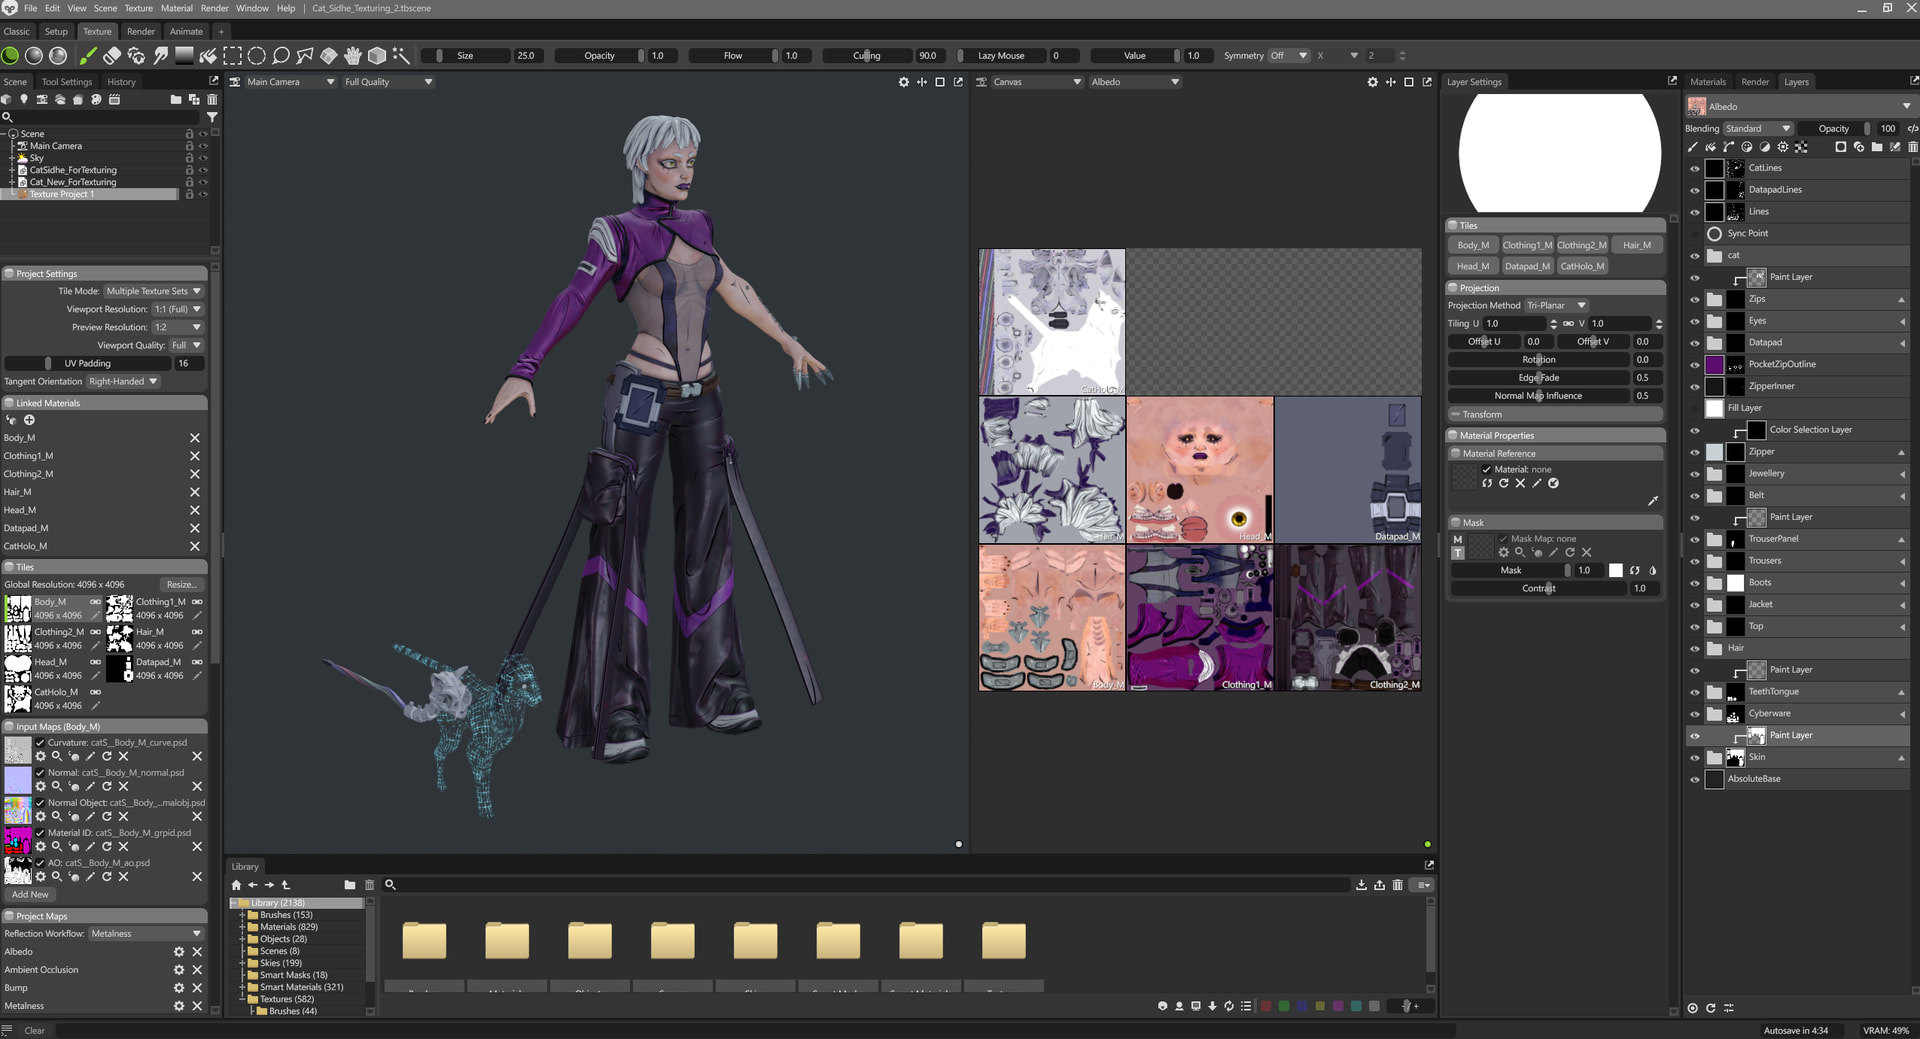
Task: Add a new layer group folder
Action: tap(1877, 147)
